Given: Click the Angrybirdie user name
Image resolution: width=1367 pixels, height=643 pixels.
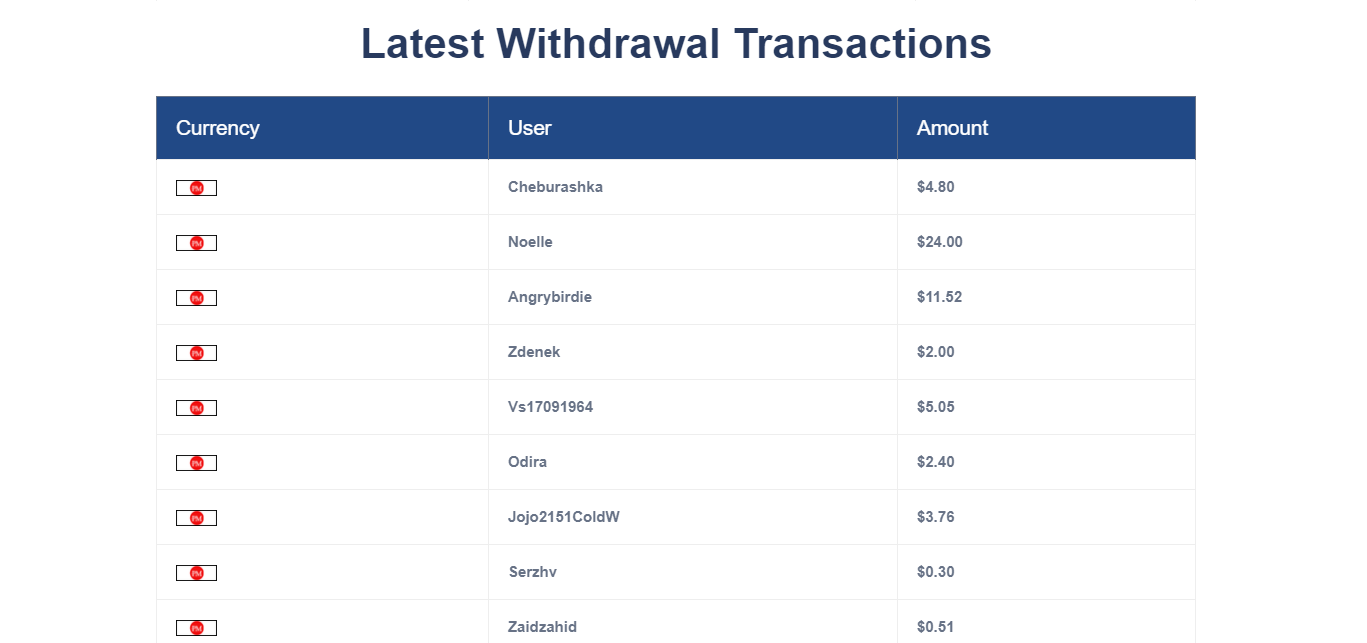Looking at the screenshot, I should 550,297.
